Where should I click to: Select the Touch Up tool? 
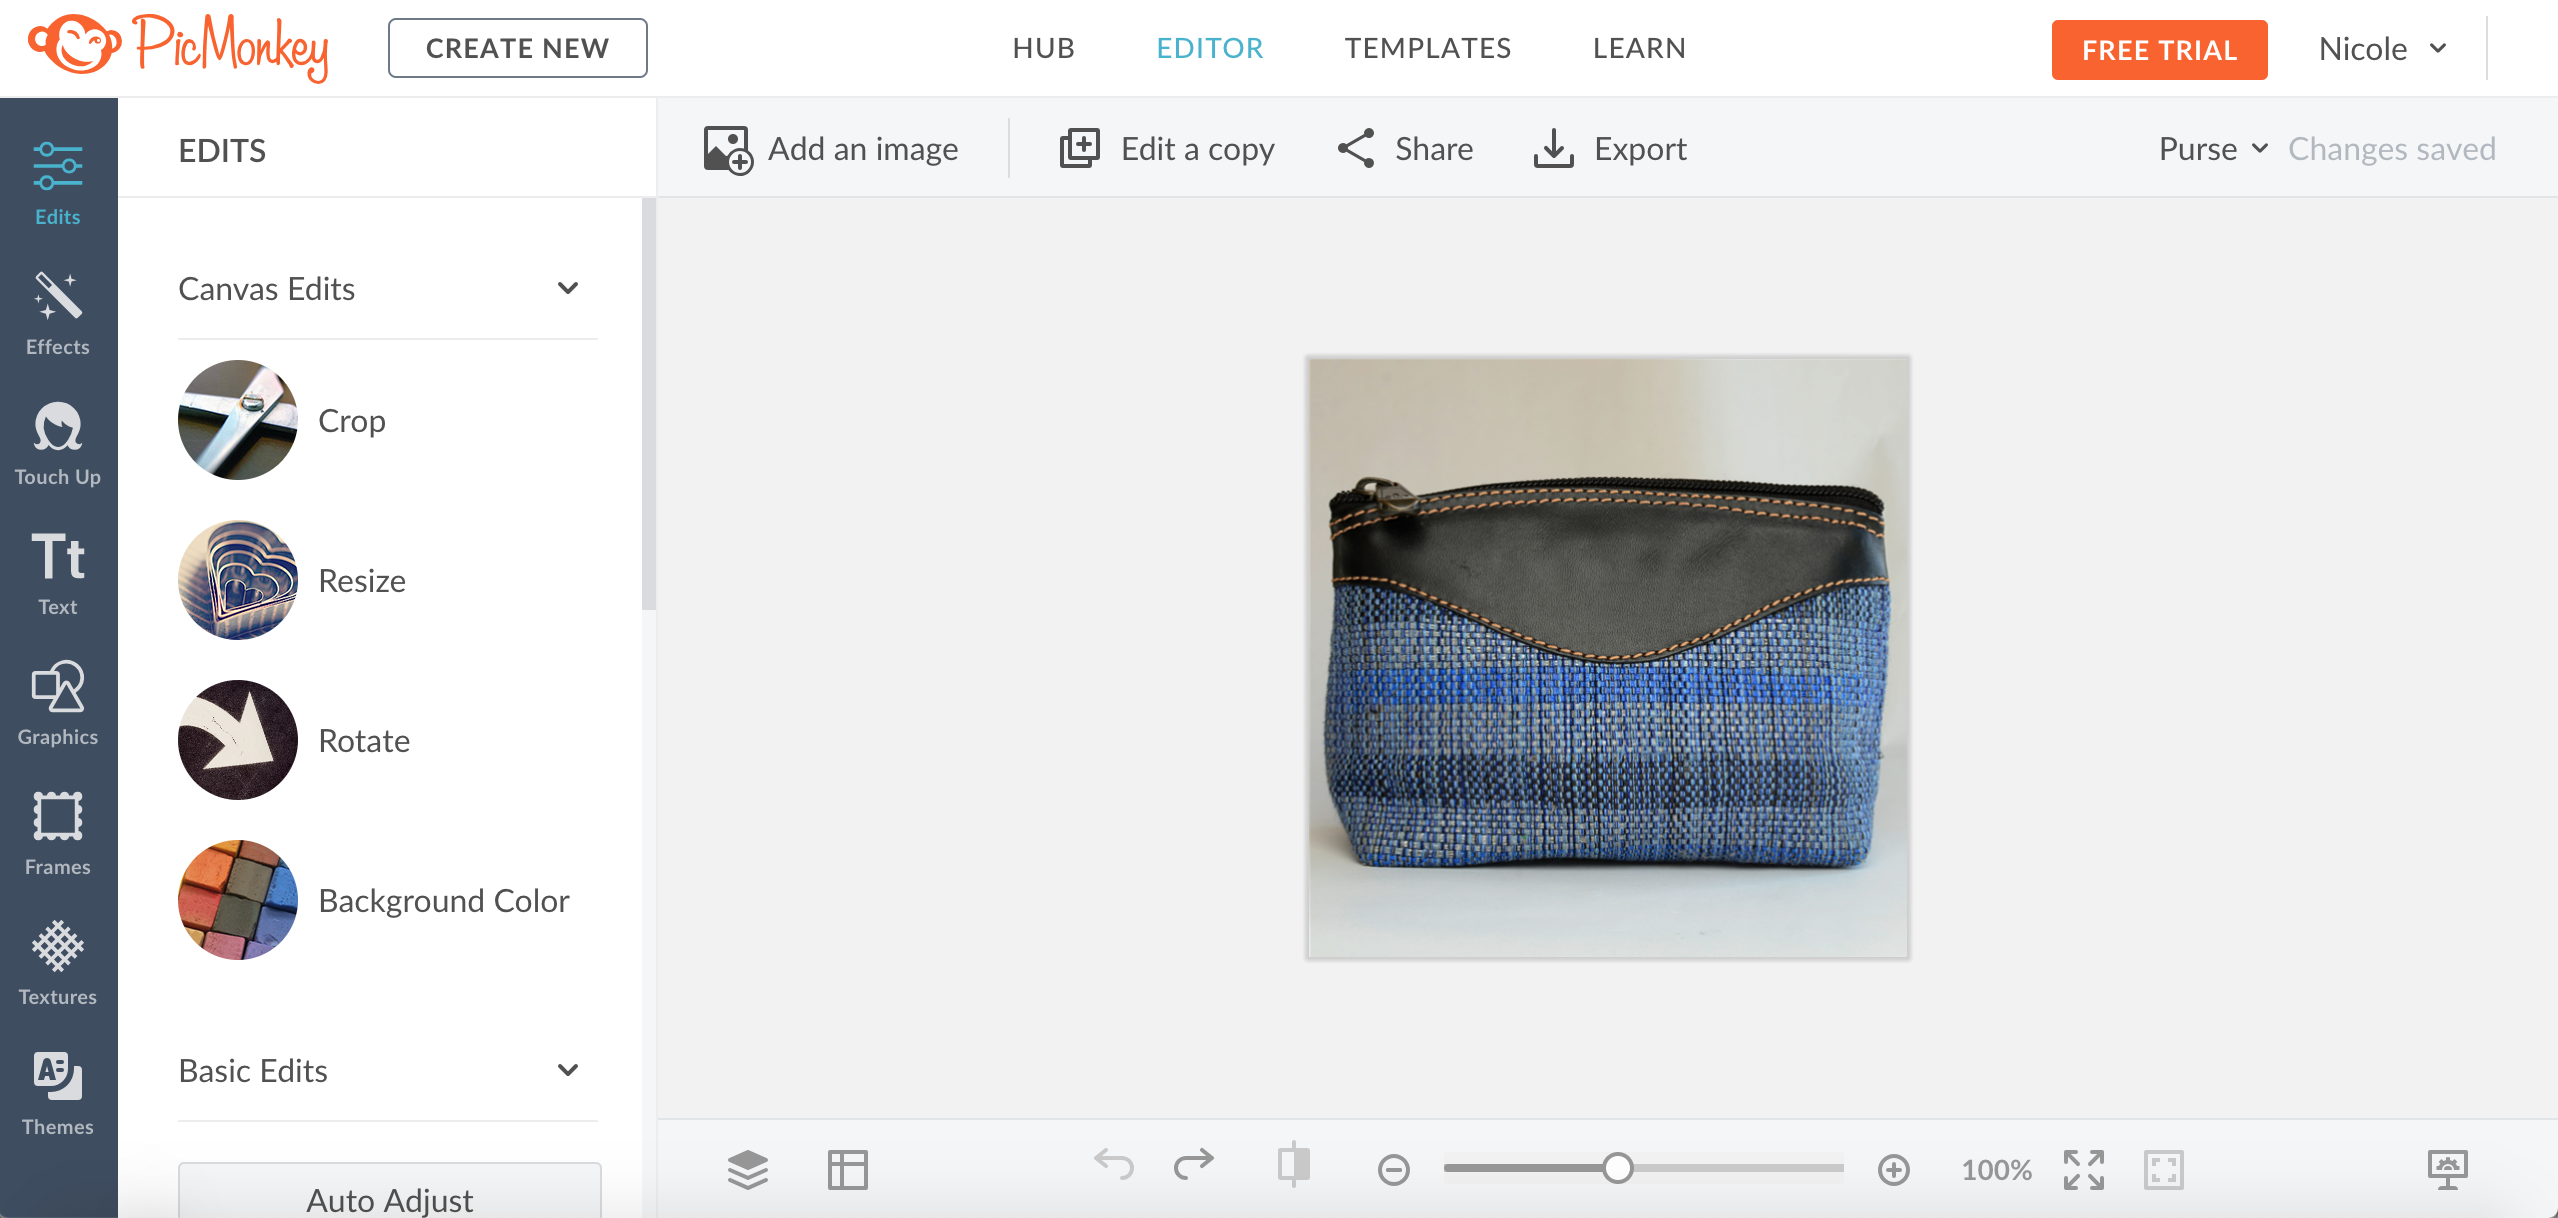pyautogui.click(x=58, y=443)
